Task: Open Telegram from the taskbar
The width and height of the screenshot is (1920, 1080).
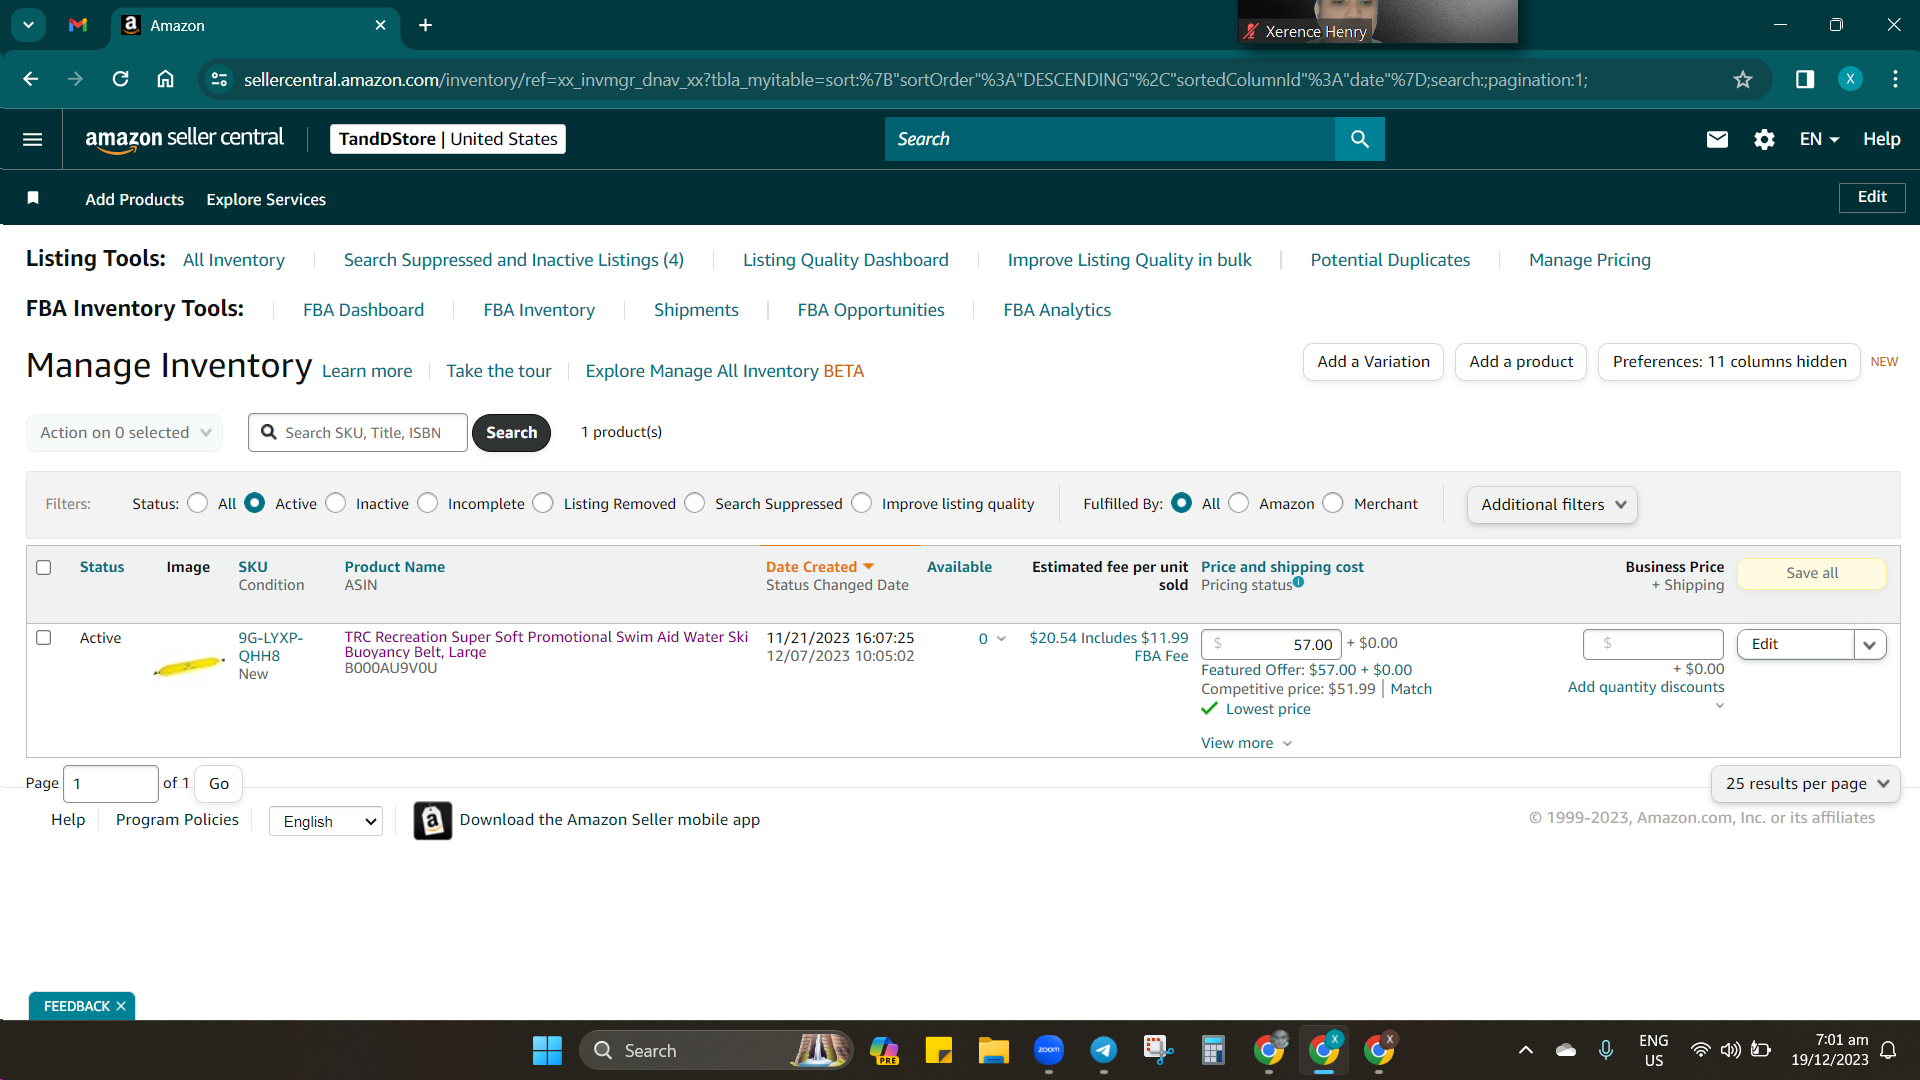Action: point(1104,1050)
